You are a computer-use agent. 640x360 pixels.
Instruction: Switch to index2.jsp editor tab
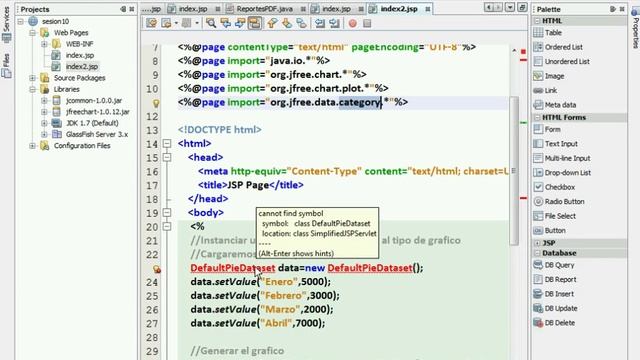pyautogui.click(x=399, y=9)
